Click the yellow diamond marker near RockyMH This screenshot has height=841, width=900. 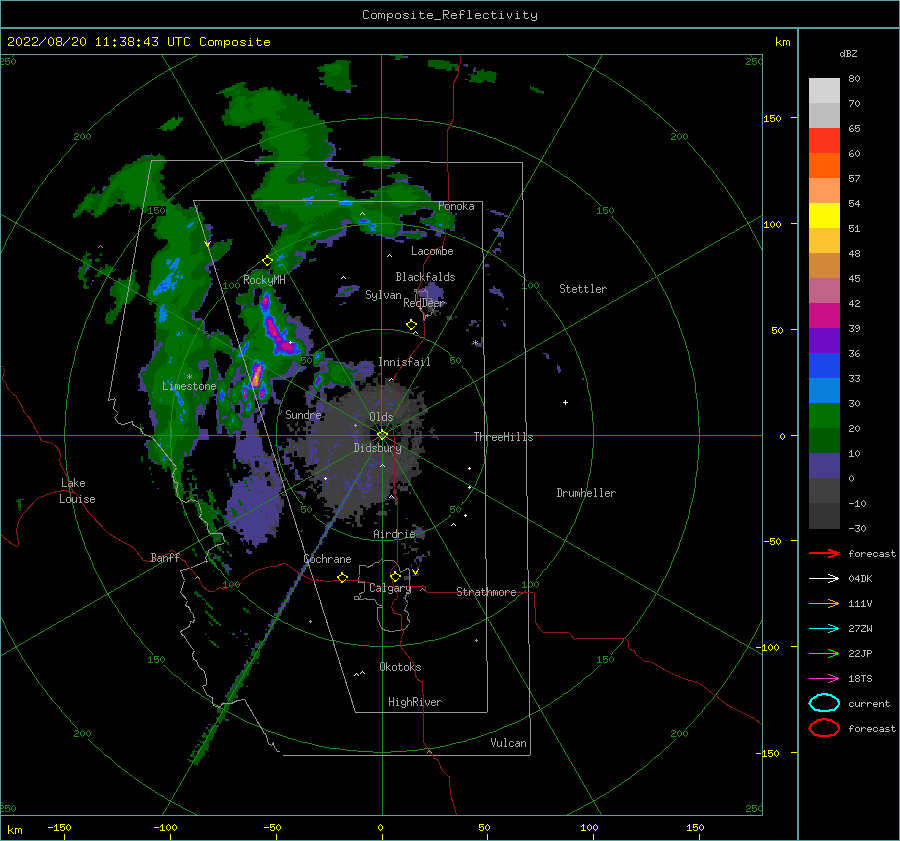[x=267, y=261]
